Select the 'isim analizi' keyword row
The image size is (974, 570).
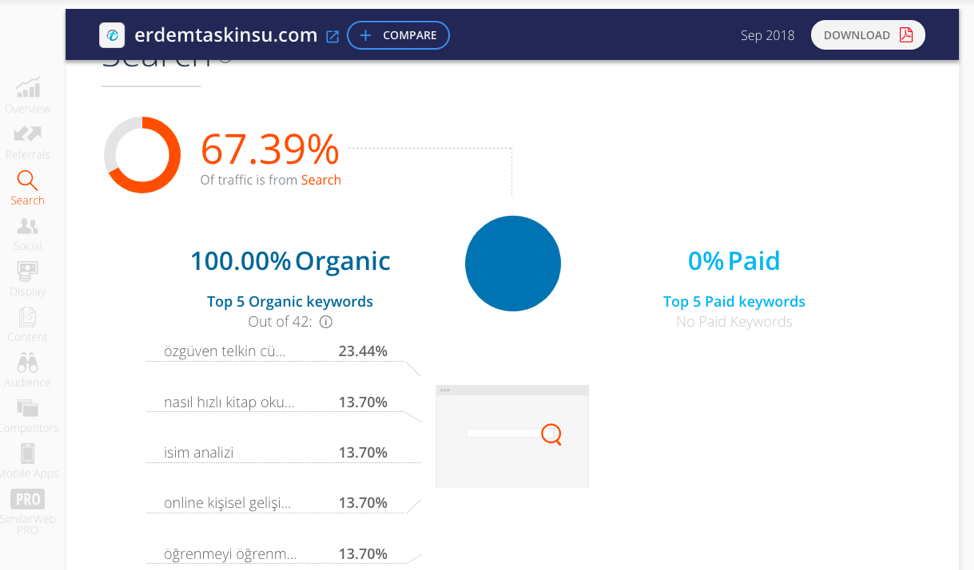199,452
